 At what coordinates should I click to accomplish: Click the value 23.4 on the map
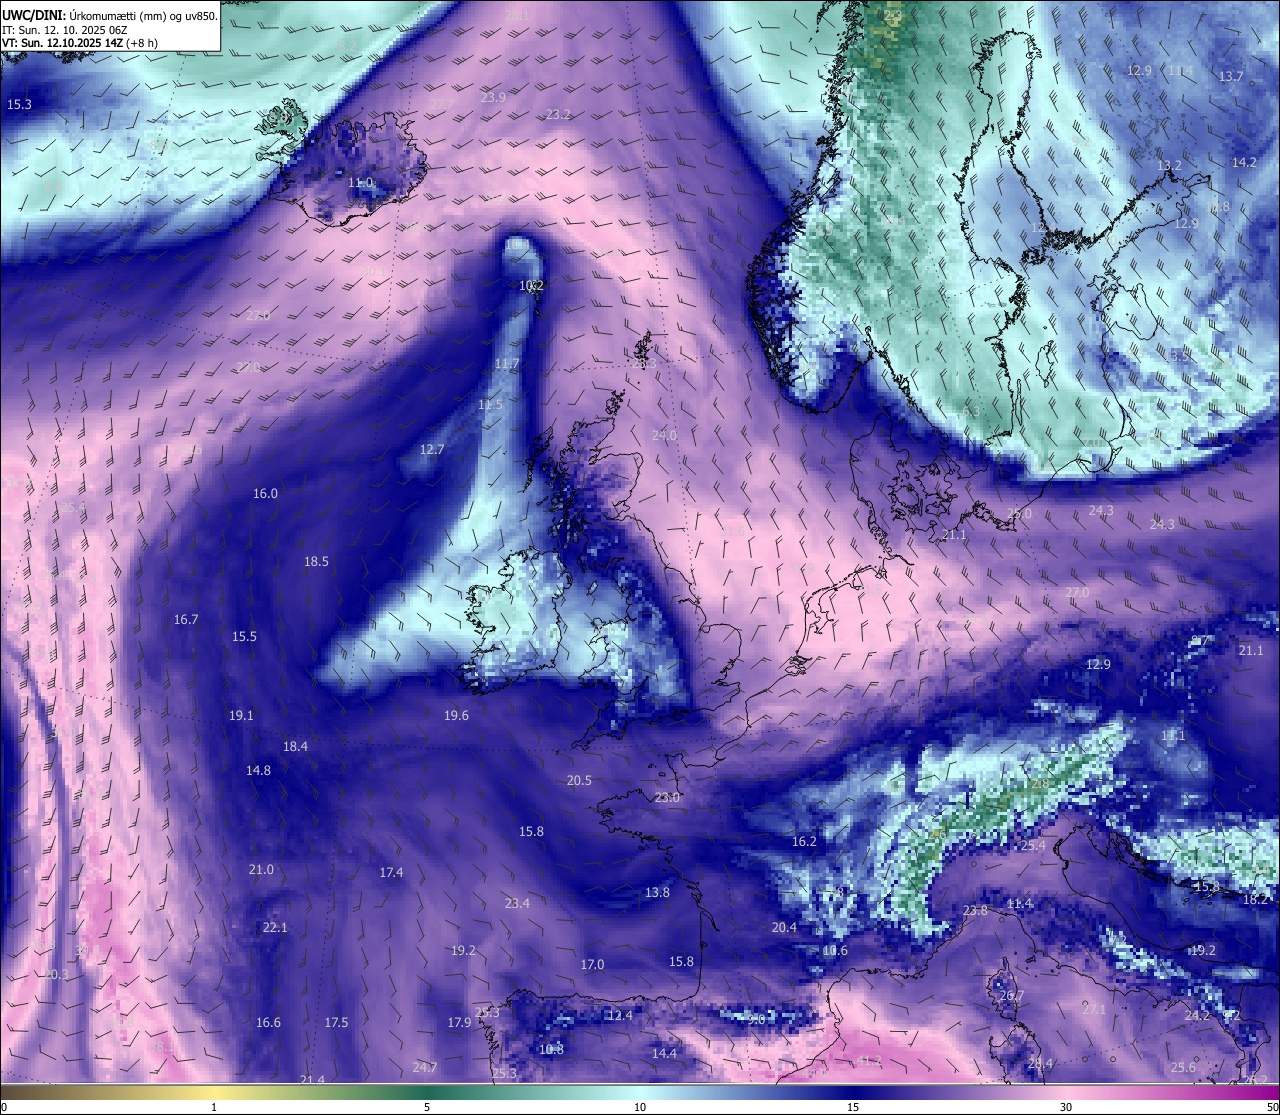pos(517,903)
